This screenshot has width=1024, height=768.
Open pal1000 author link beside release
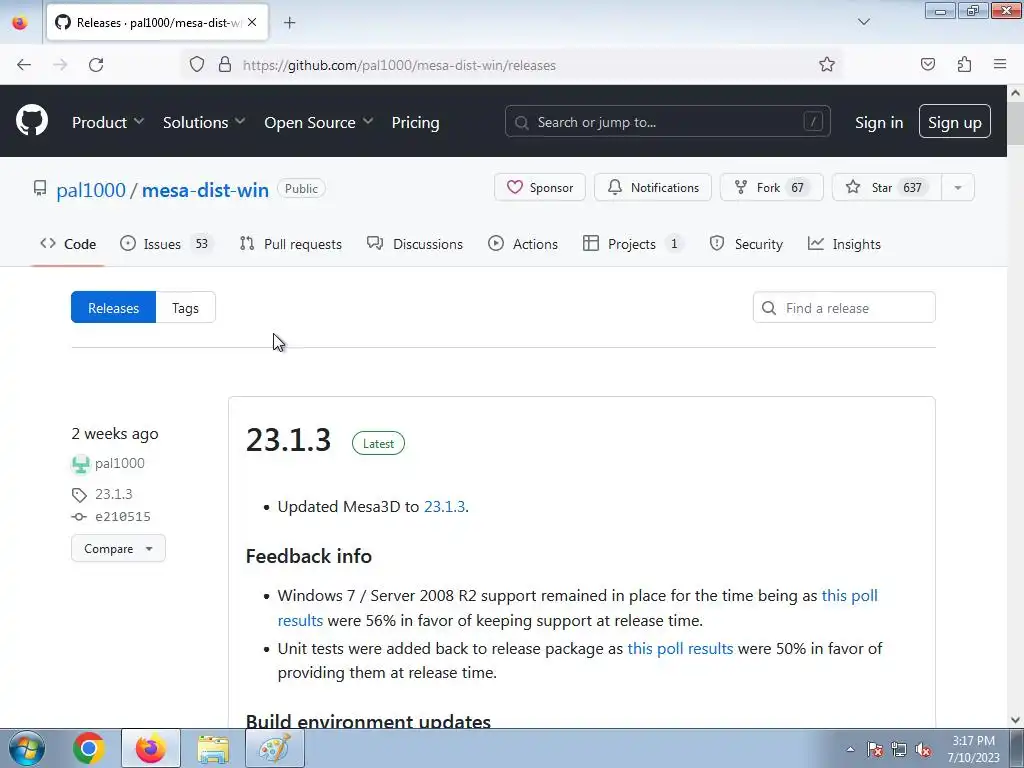coord(120,464)
